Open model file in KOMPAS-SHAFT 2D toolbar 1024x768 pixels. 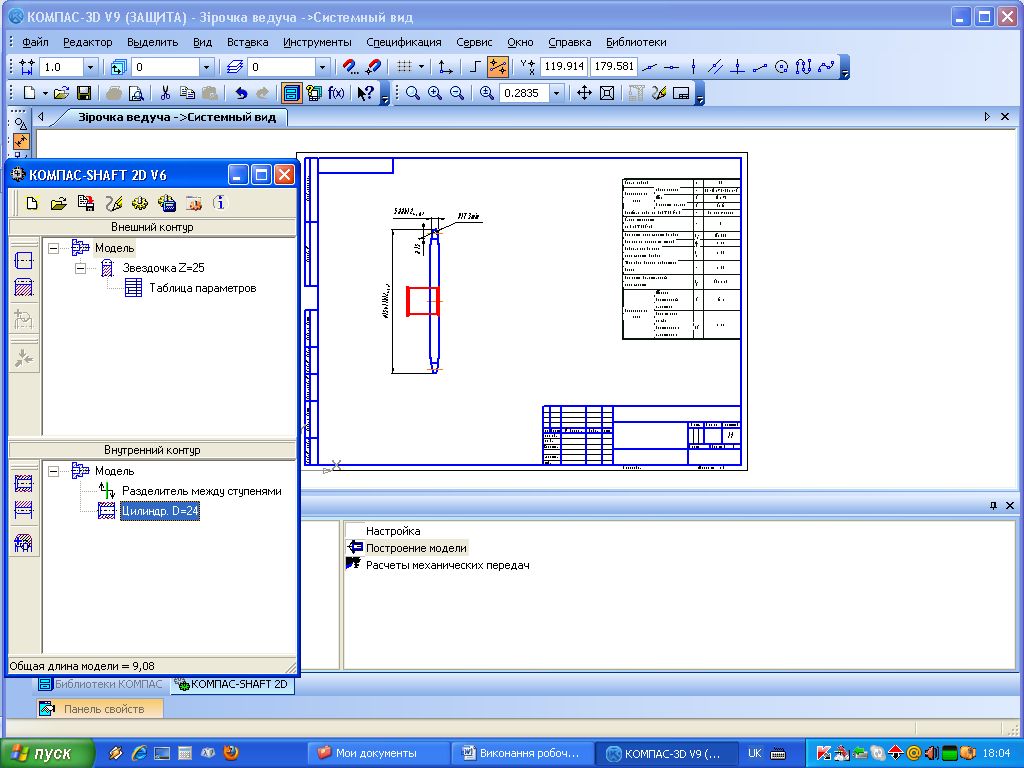click(x=59, y=203)
